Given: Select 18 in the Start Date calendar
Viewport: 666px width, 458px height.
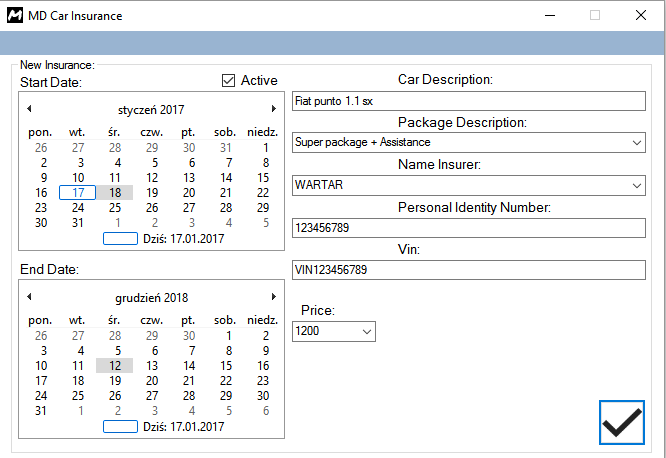Looking at the screenshot, I should click(x=115, y=192).
